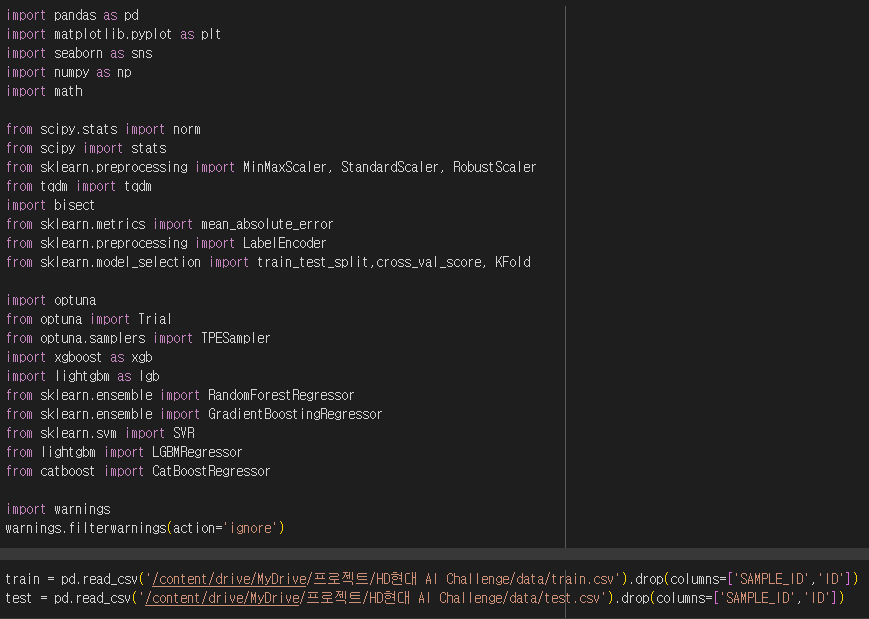Screen dimensions: 869x619
Task: Click the line 'from scipy import stats'
Action: click(x=86, y=148)
